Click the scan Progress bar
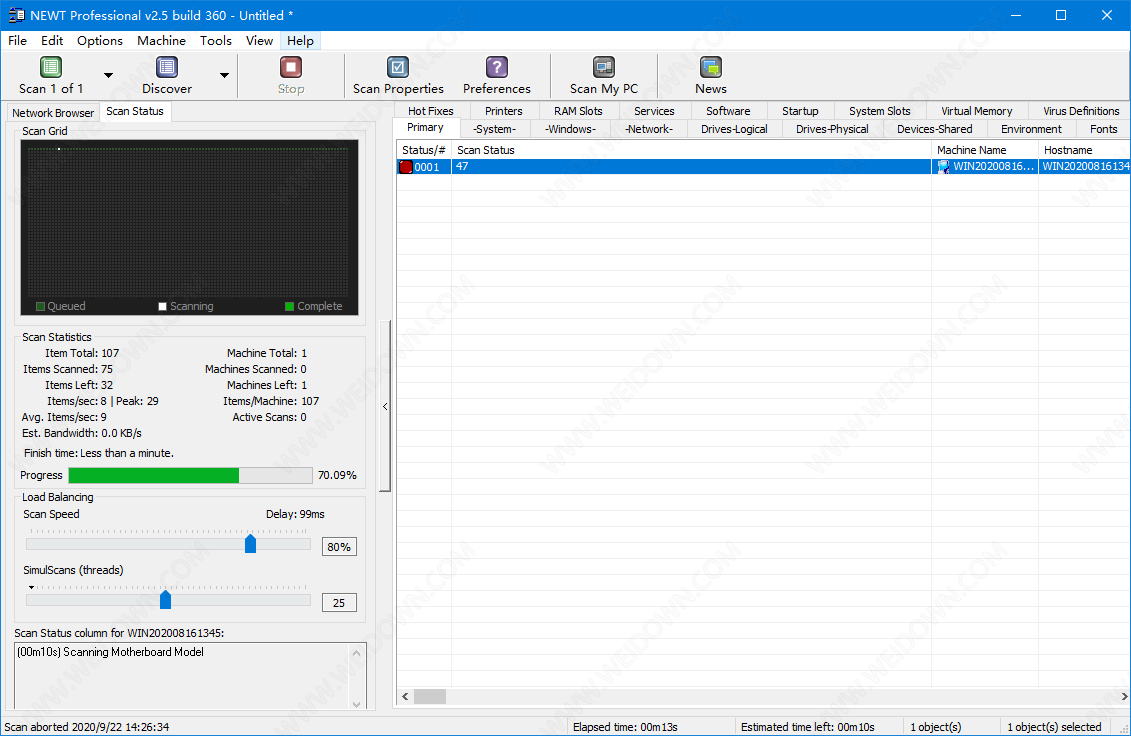Screen dimensions: 1131x736 tap(190, 475)
